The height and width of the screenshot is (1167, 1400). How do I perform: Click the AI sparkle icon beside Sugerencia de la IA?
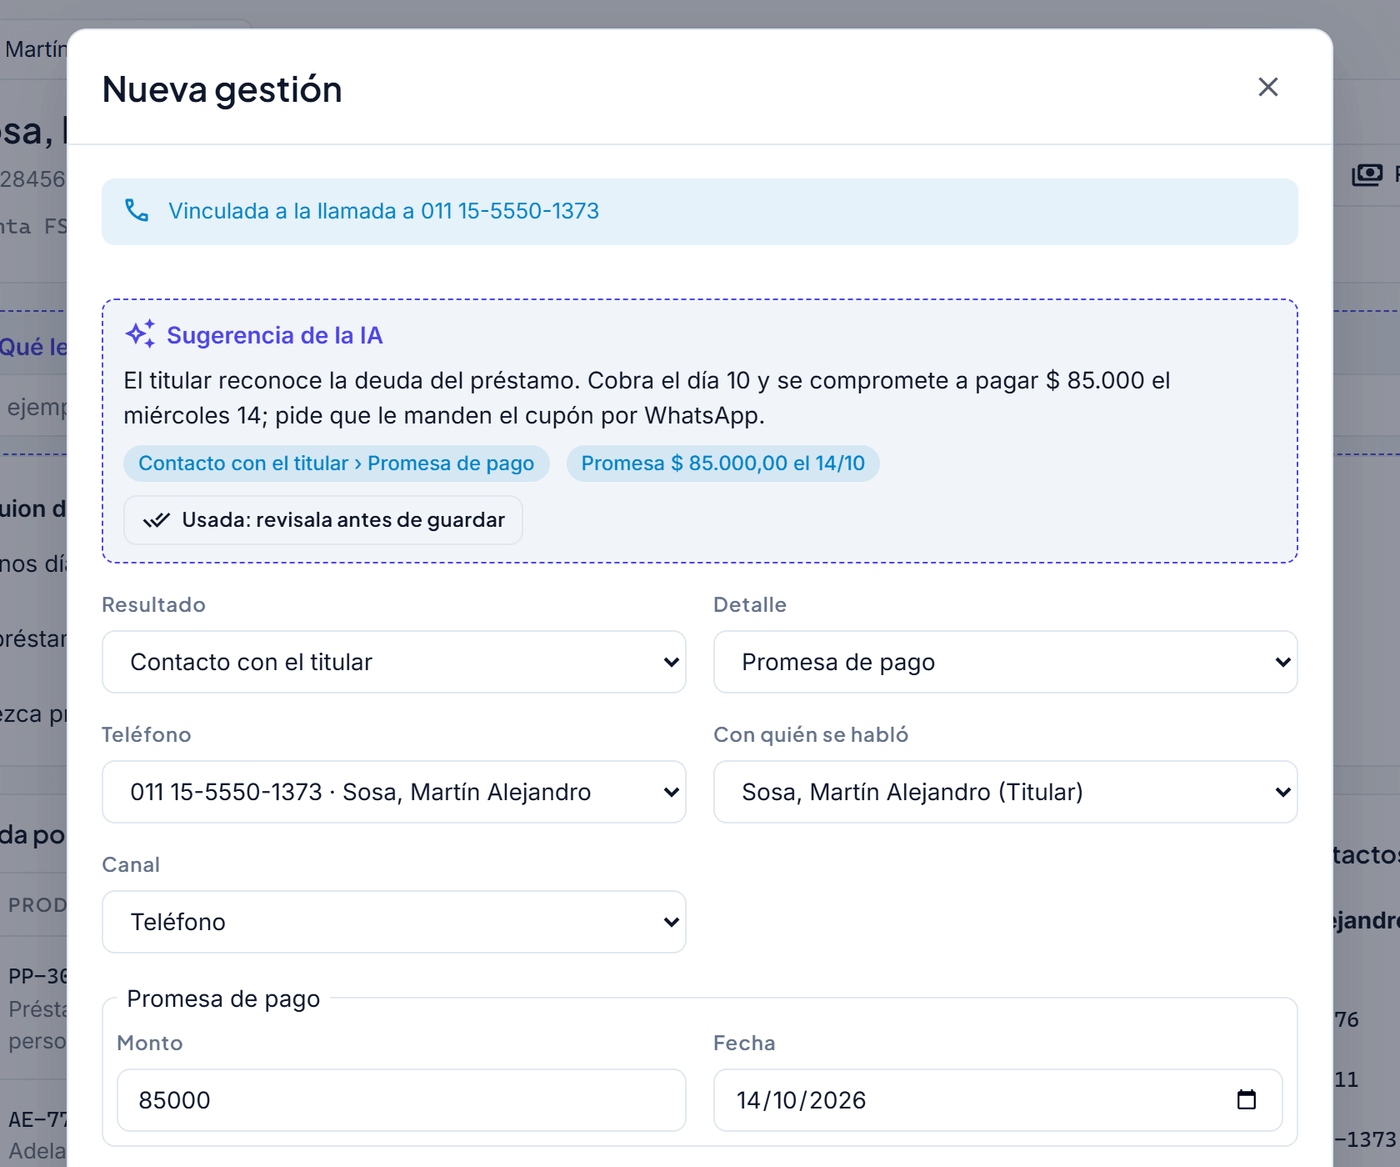point(140,334)
